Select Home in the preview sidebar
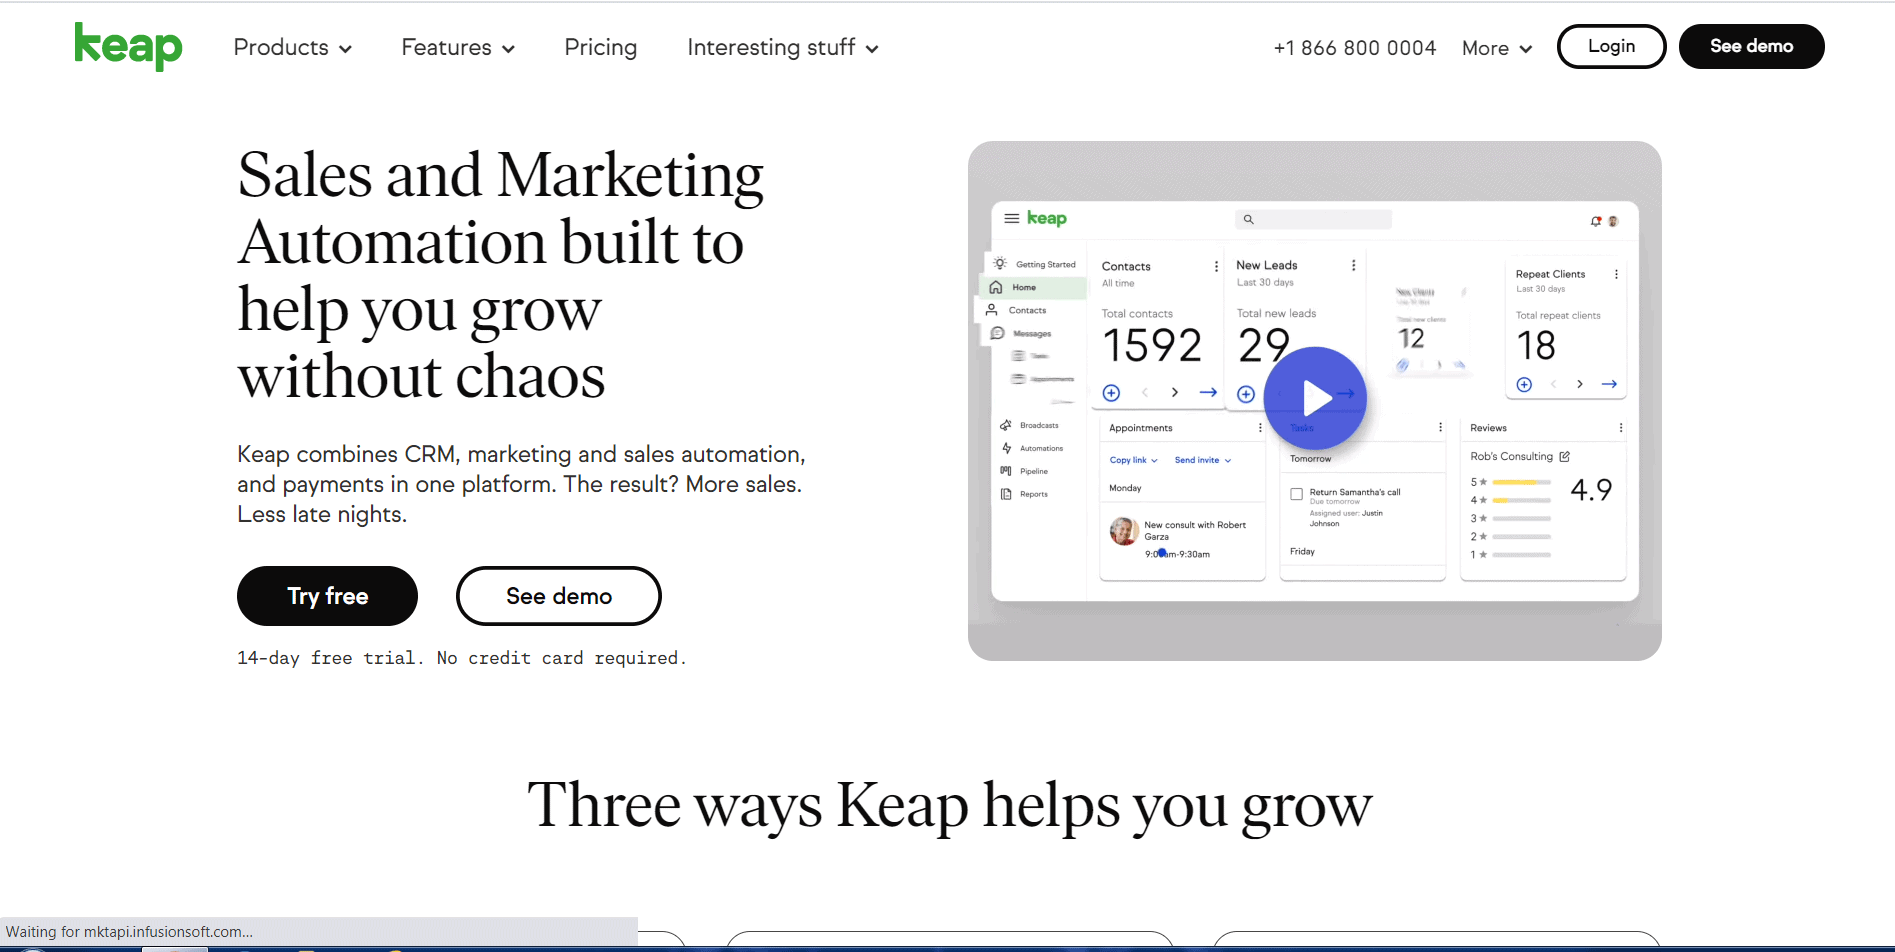The height and width of the screenshot is (952, 1895). pyautogui.click(x=1031, y=287)
